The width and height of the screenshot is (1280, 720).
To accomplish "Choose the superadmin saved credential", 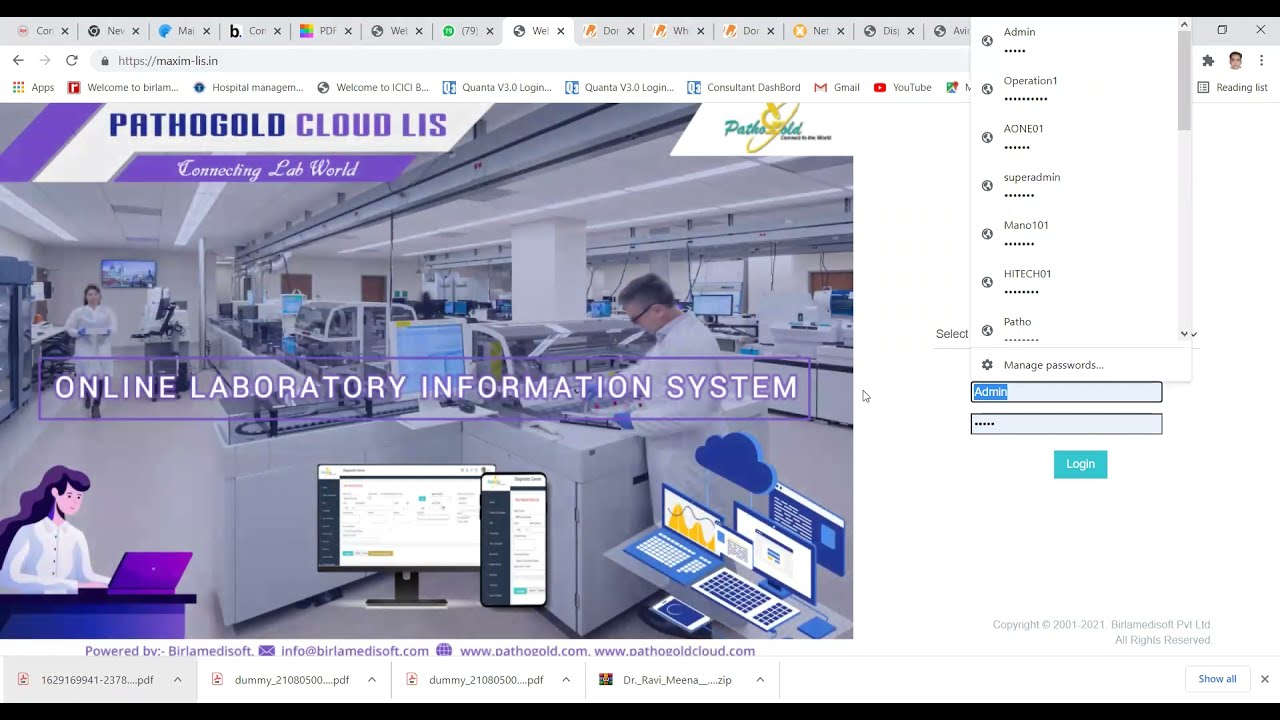I will (x=1075, y=185).
